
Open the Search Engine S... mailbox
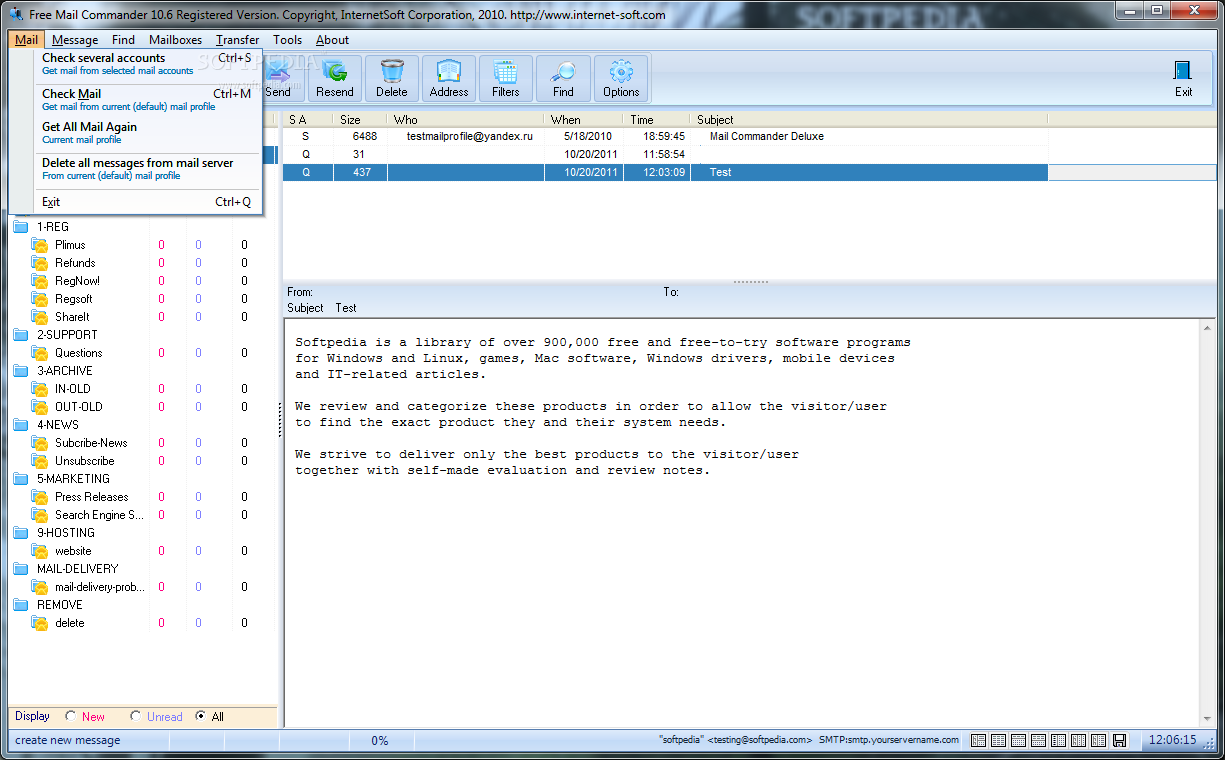pyautogui.click(x=99, y=515)
